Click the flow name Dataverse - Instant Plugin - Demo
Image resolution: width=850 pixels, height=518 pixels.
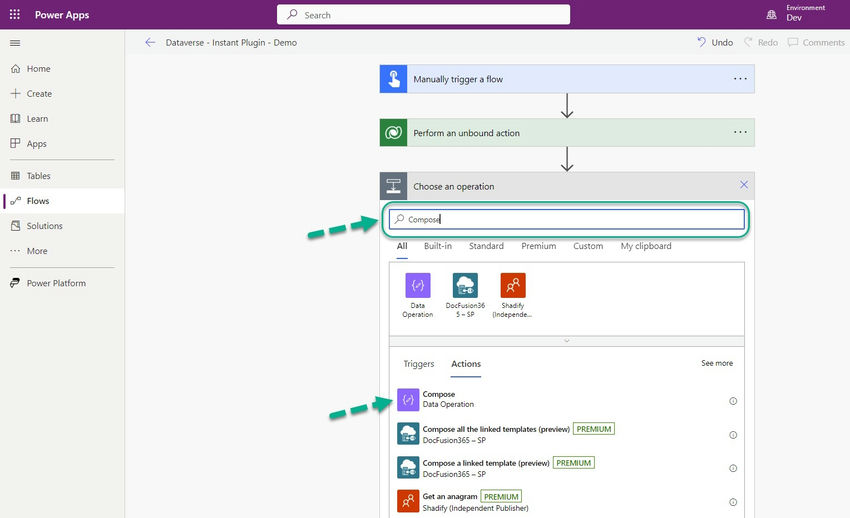click(x=231, y=42)
